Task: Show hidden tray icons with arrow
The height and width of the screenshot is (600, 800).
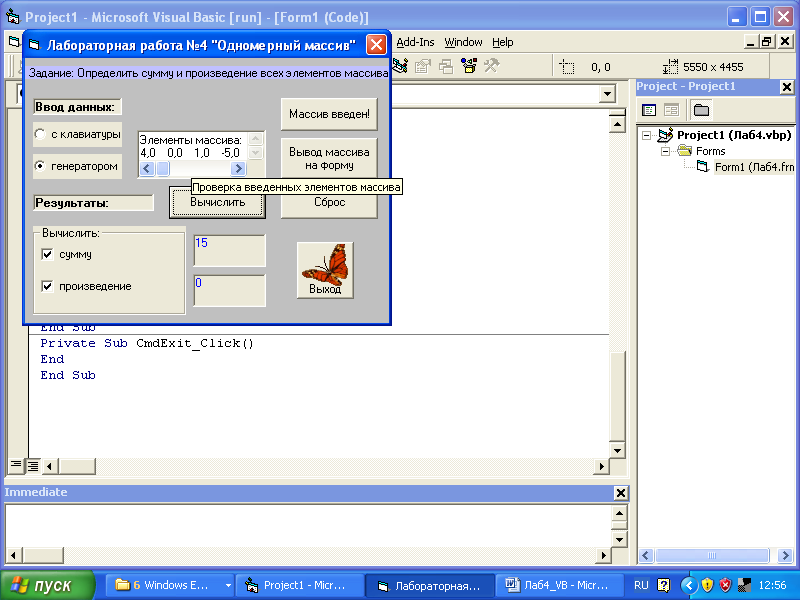Action: click(689, 585)
